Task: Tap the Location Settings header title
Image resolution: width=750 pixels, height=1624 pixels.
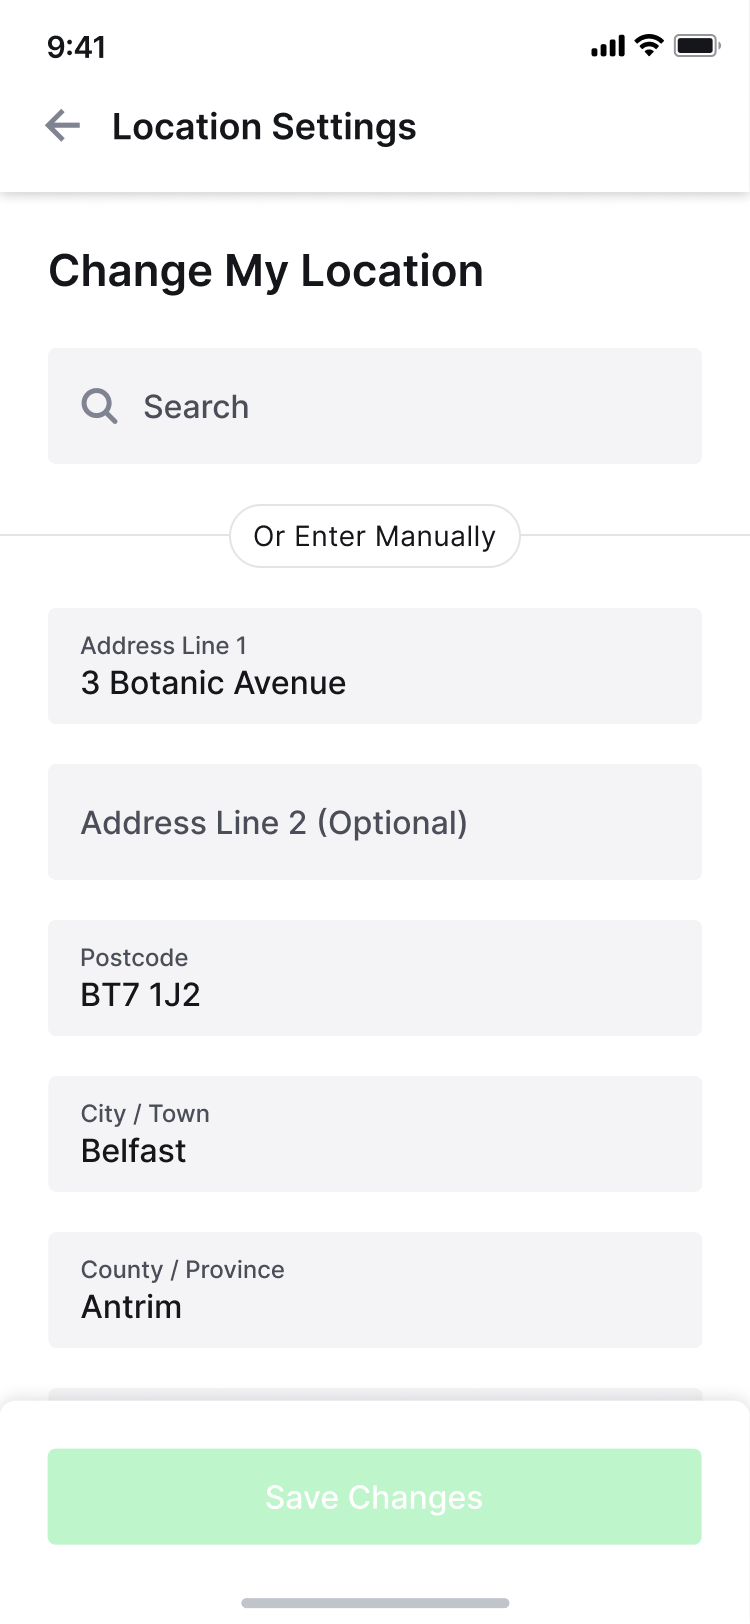Action: (x=264, y=127)
